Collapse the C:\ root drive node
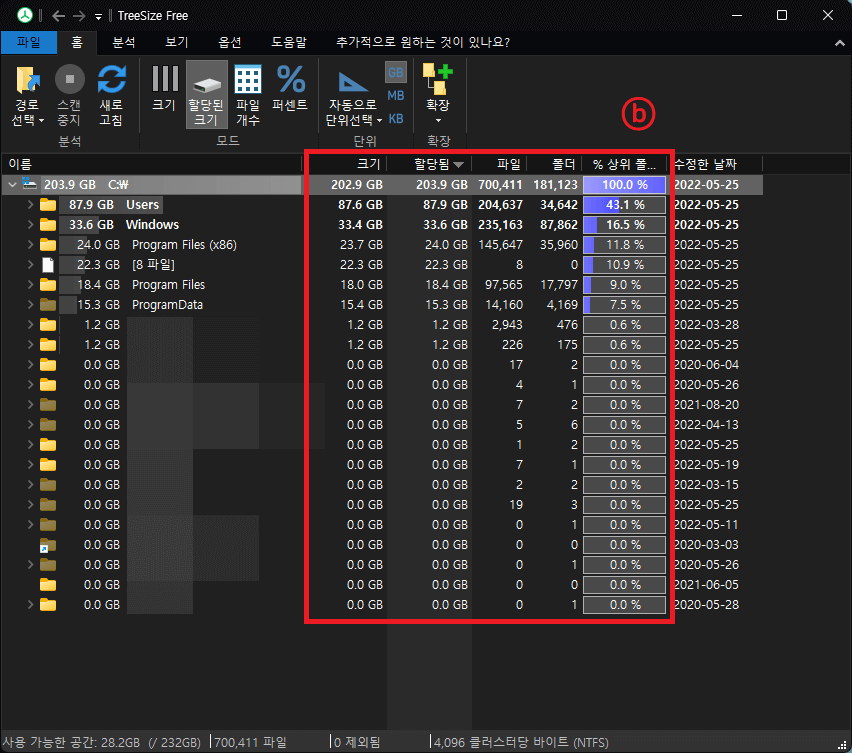This screenshot has height=753, width=852. pos(12,185)
